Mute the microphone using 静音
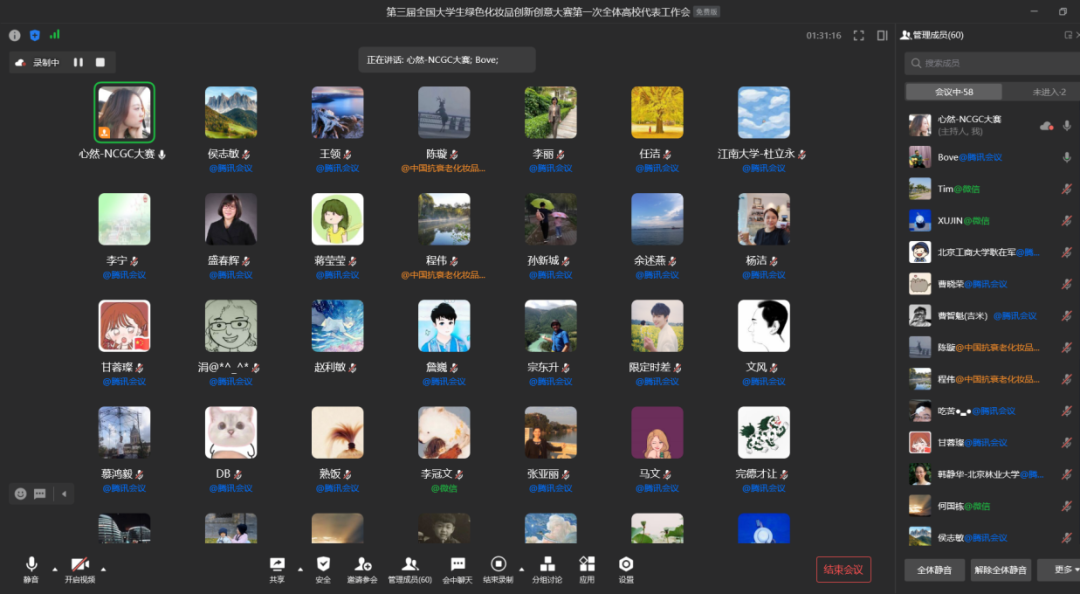The height and width of the screenshot is (594, 1080). coord(31,570)
